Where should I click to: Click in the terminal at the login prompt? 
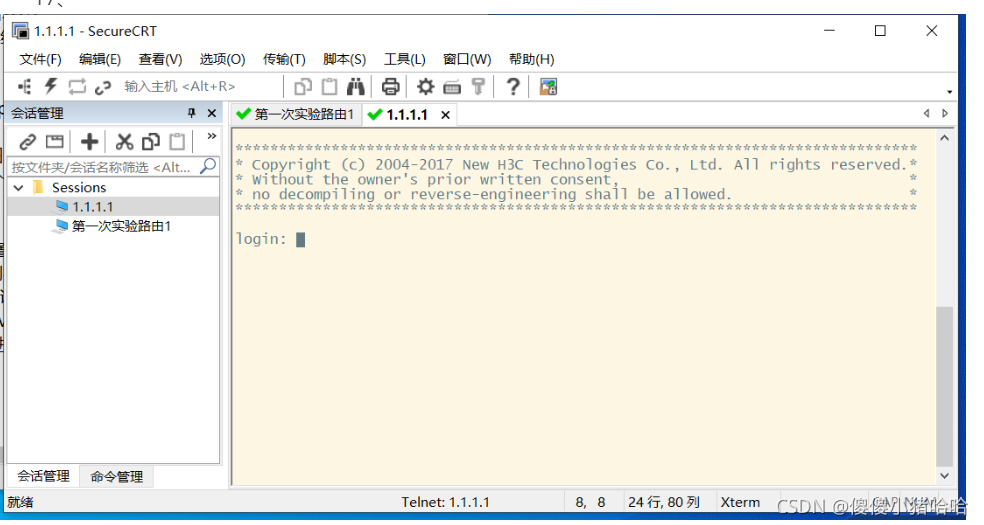[x=301, y=240]
